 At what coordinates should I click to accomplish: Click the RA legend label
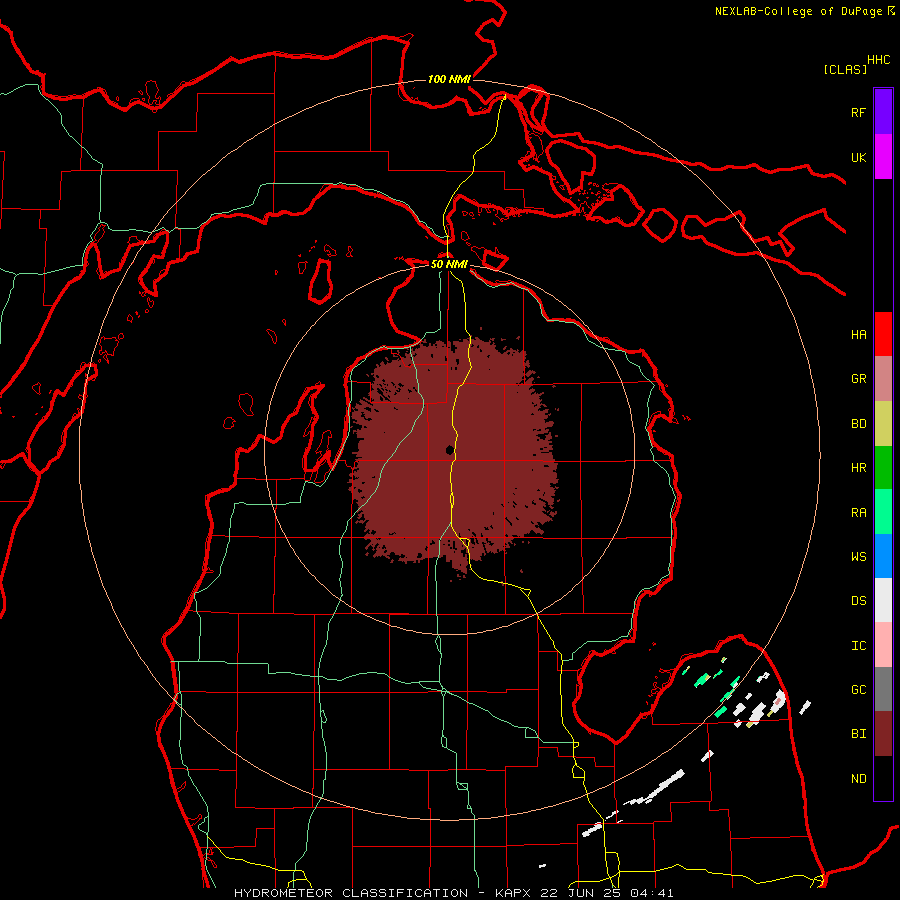[x=858, y=513]
